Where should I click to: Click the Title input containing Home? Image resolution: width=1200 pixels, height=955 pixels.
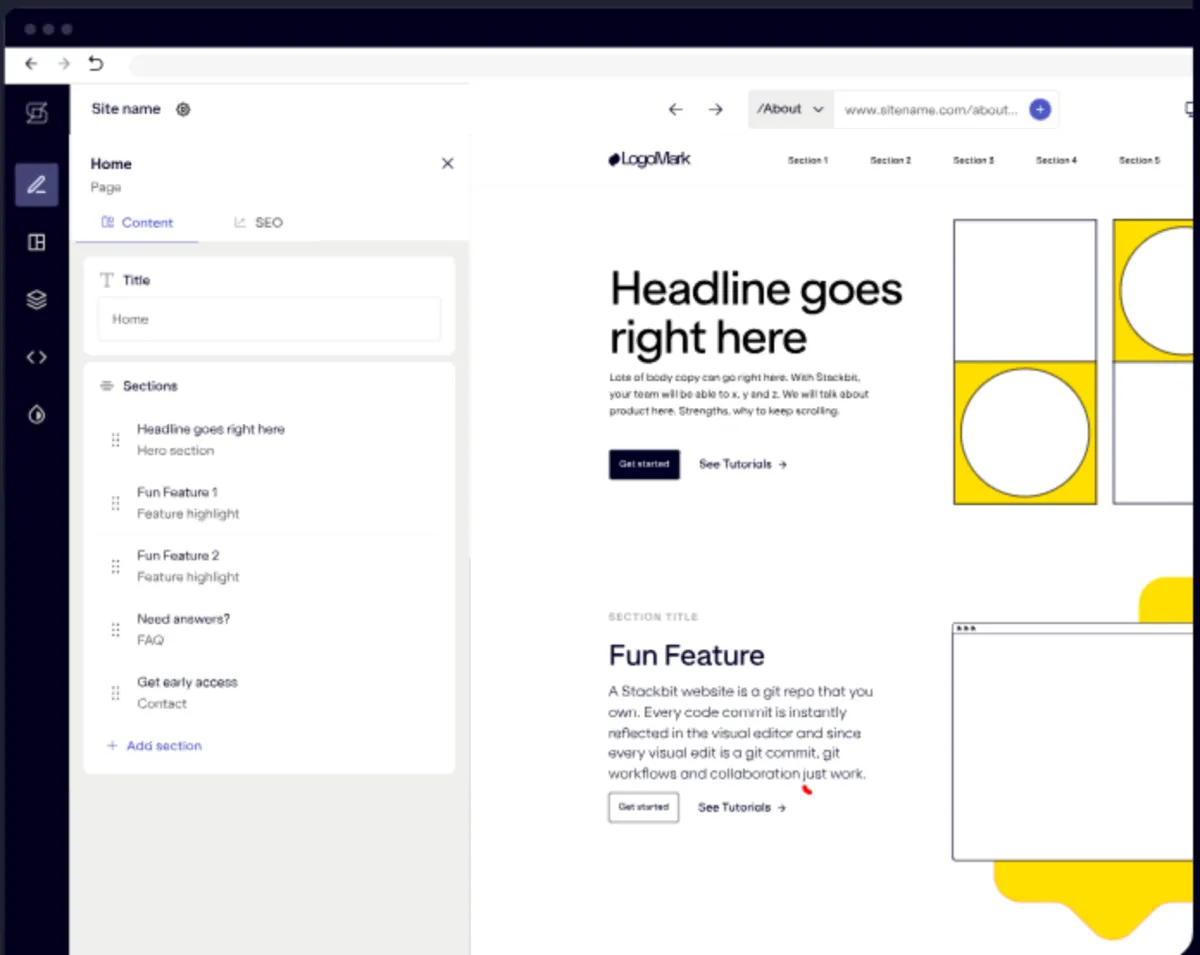click(x=269, y=319)
